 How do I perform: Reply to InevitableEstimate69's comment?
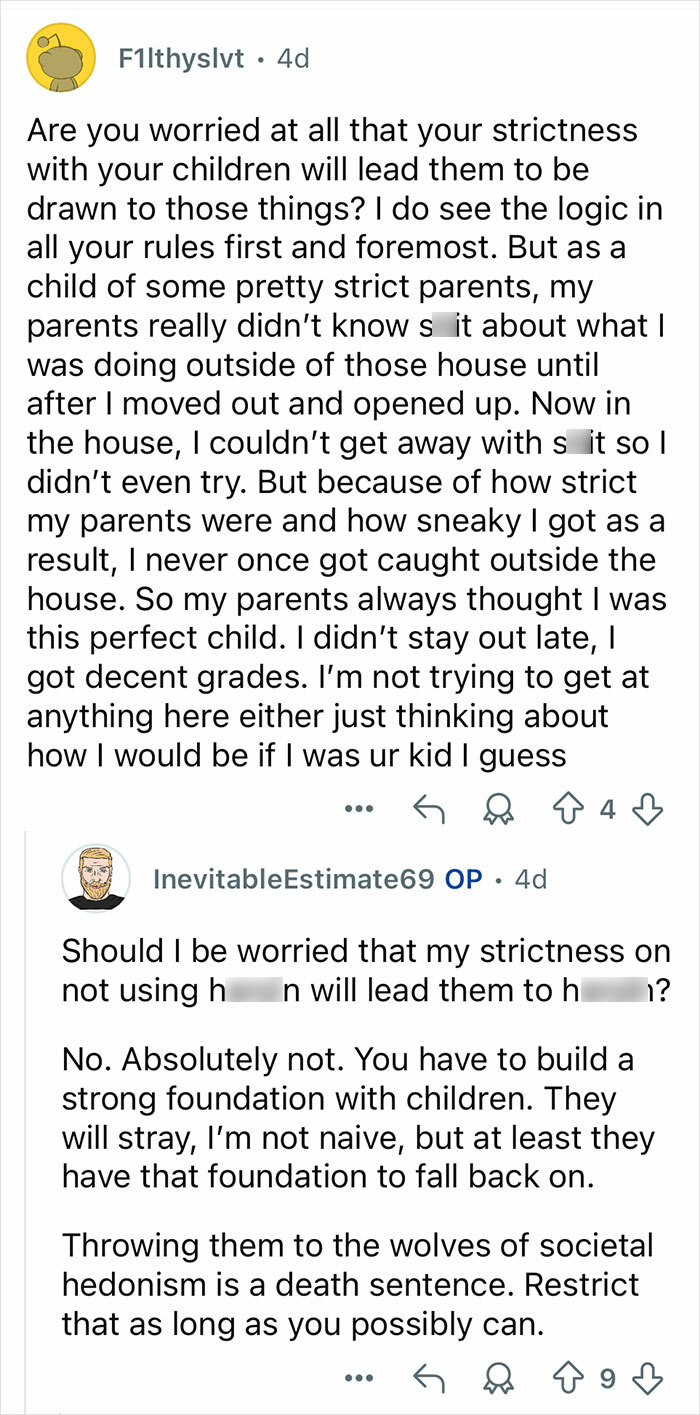click(430, 1375)
